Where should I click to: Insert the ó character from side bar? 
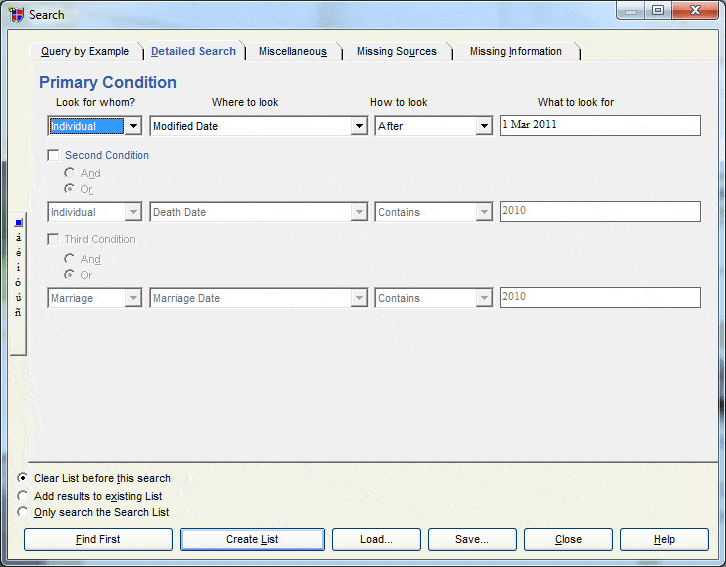coord(19,282)
